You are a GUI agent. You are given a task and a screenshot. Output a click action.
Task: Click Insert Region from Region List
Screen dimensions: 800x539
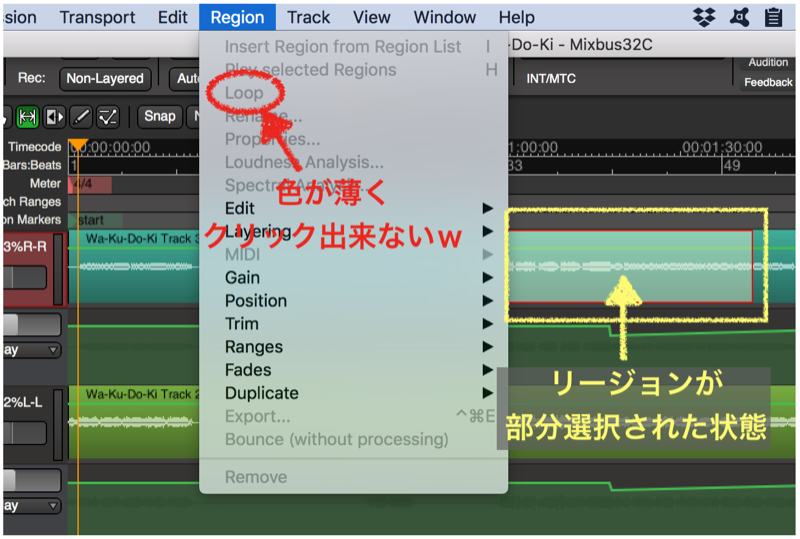click(x=353, y=46)
